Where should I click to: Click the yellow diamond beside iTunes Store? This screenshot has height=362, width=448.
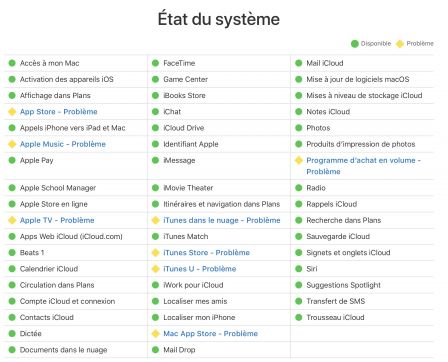point(155,253)
